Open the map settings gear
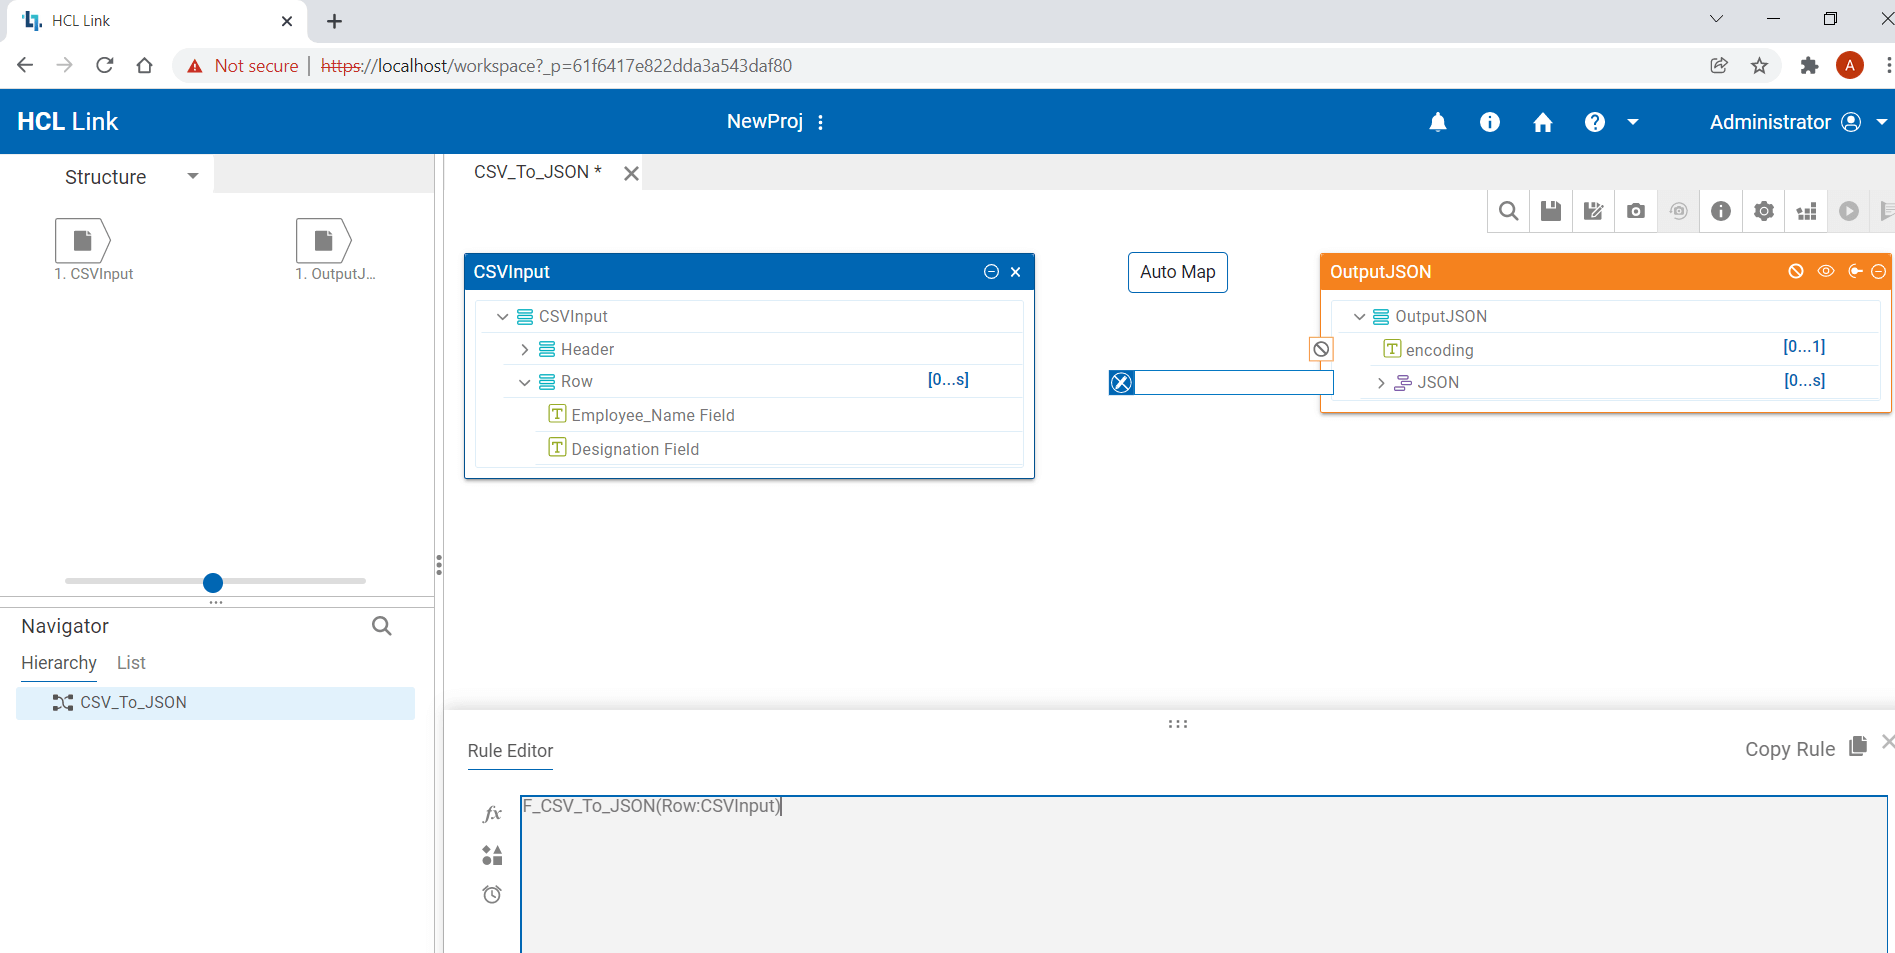This screenshot has width=1895, height=953. point(1763,211)
